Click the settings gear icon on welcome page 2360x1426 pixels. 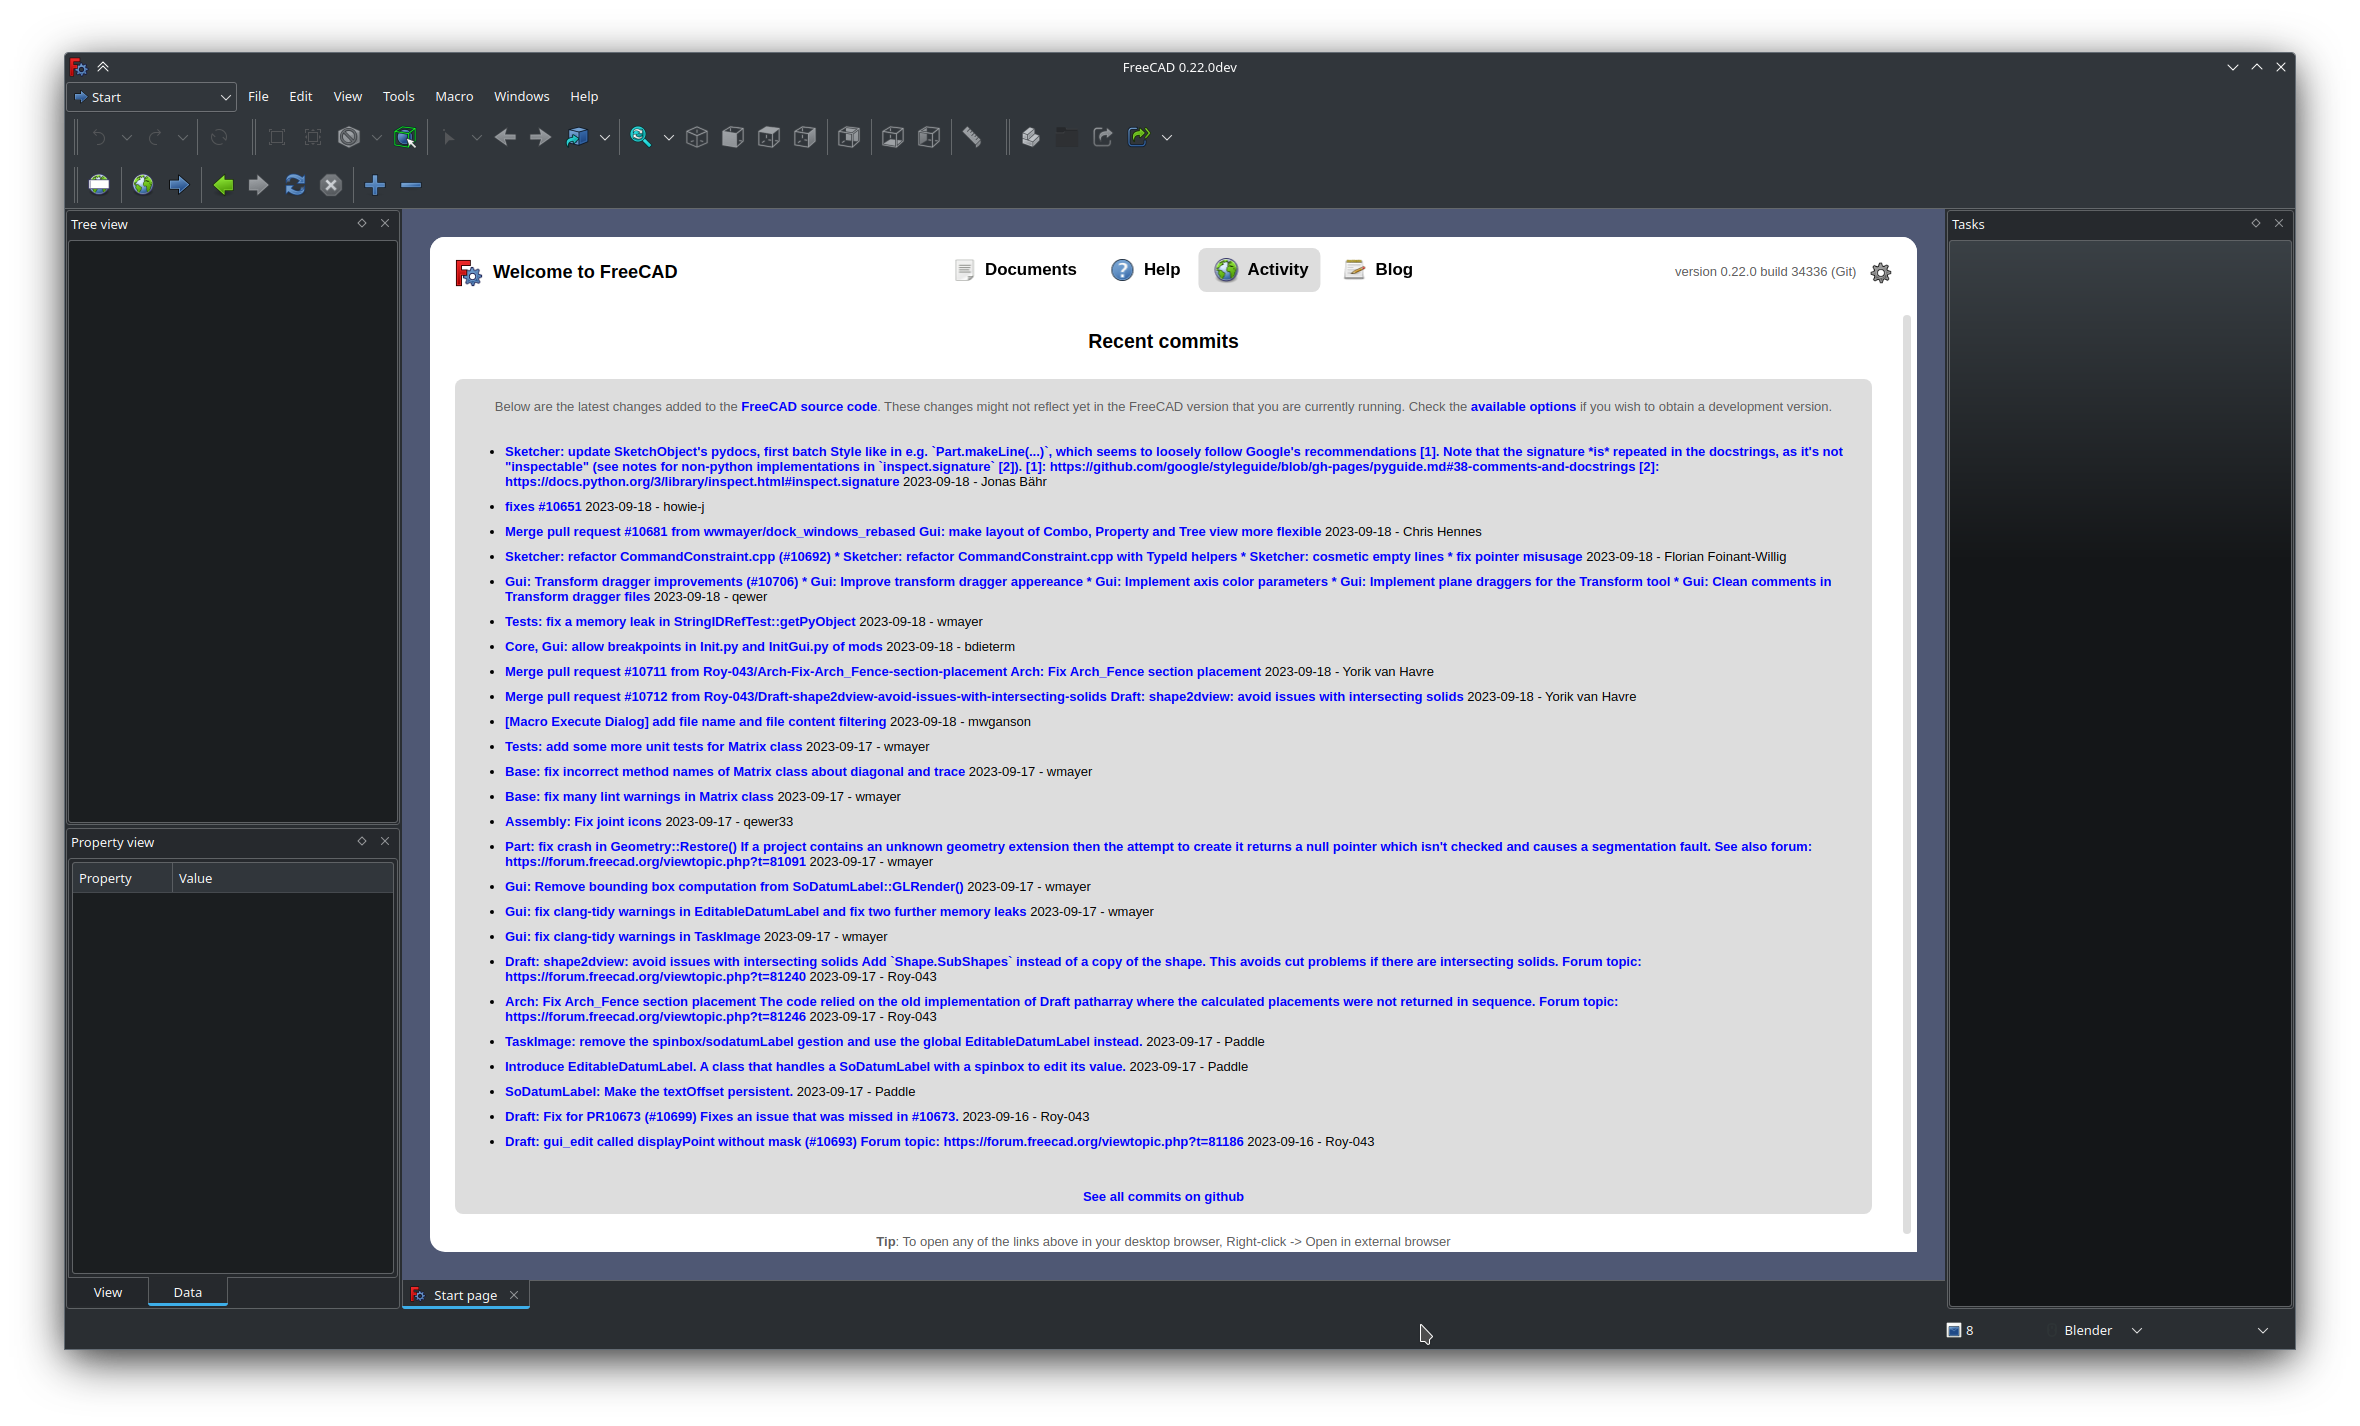point(1881,273)
